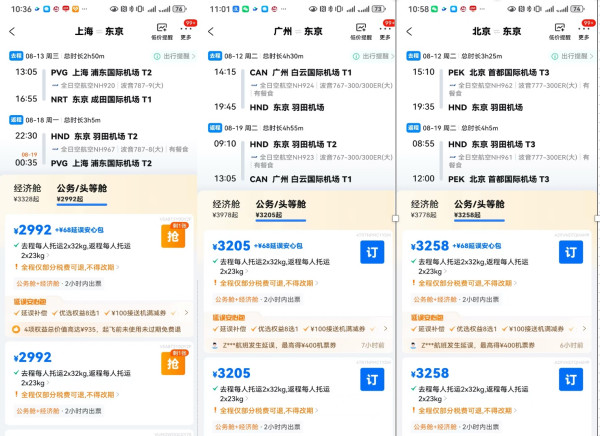
Task: Tap 公务舱+经济舱 tag on first ¥3258 fare
Action: [x=435, y=300]
